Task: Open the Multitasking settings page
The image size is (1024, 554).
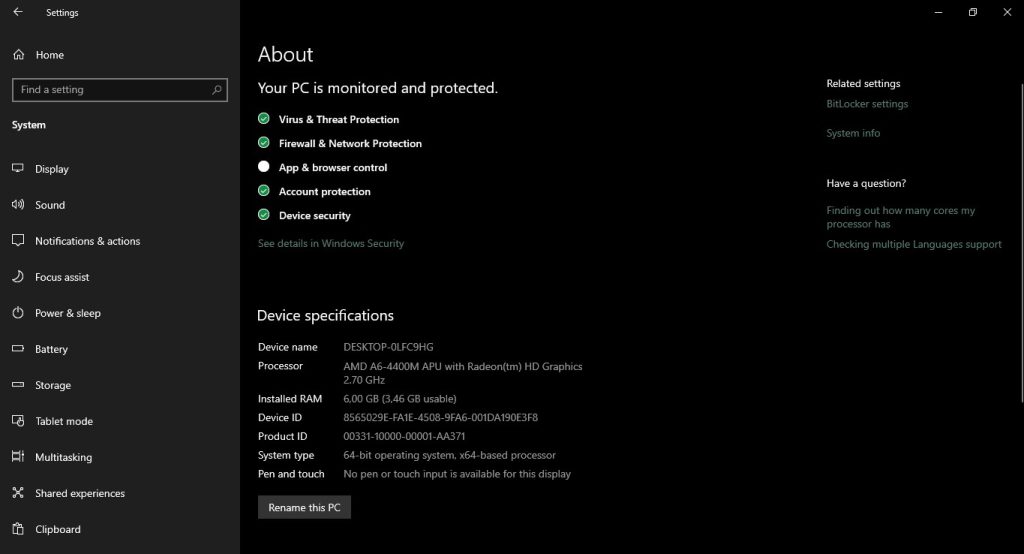Action: (63, 457)
